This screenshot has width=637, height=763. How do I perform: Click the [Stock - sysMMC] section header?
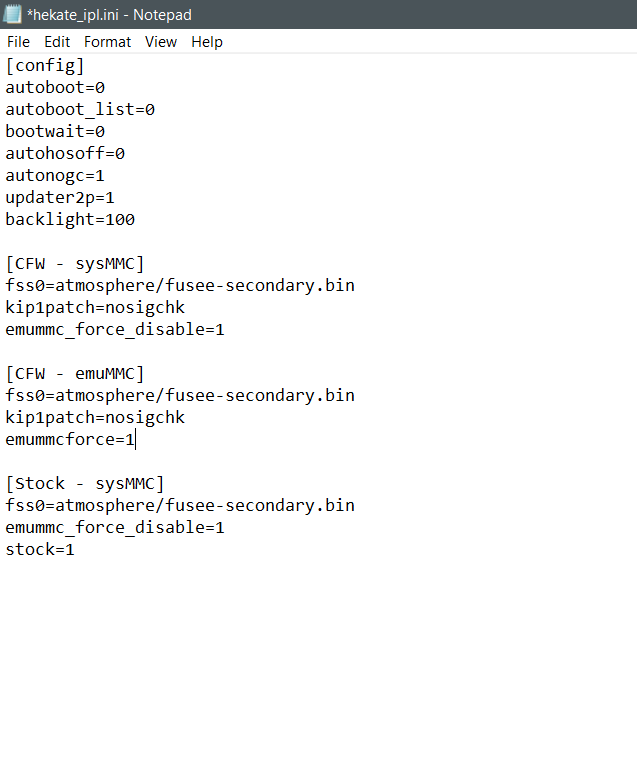coord(85,484)
